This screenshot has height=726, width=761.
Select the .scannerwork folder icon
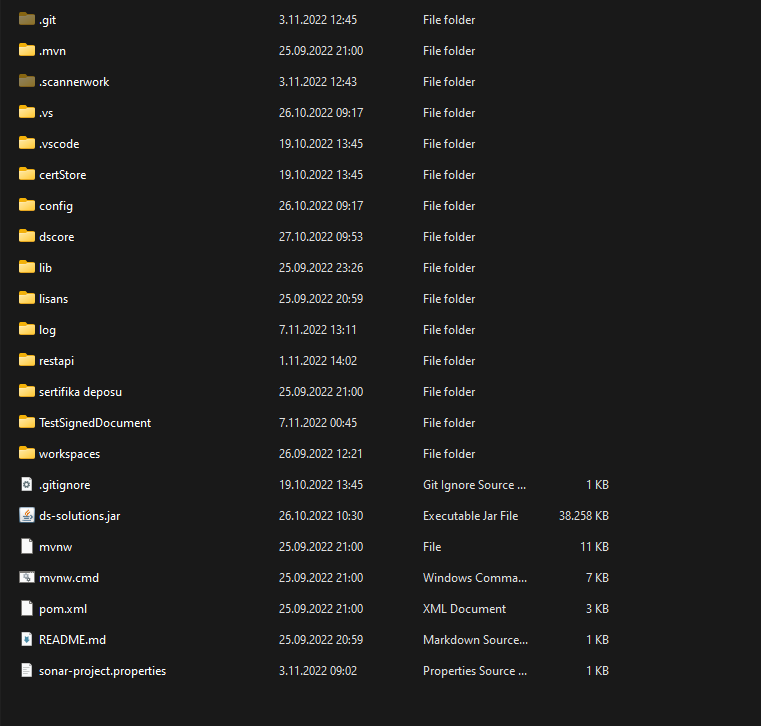(x=27, y=81)
